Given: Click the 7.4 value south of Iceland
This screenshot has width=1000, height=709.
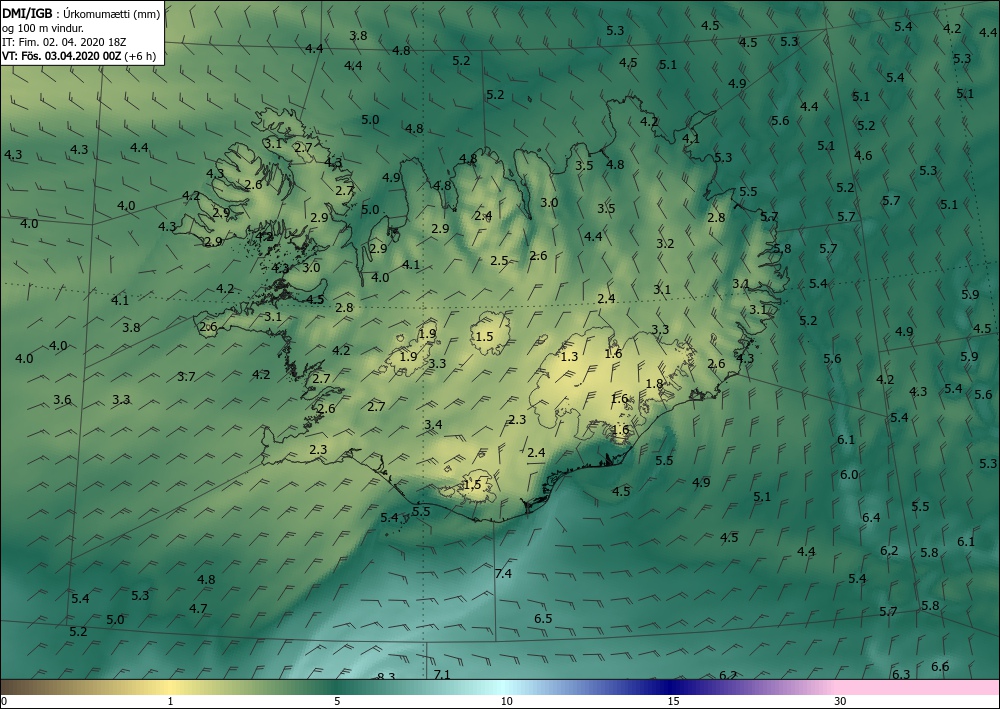Looking at the screenshot, I should [503, 574].
